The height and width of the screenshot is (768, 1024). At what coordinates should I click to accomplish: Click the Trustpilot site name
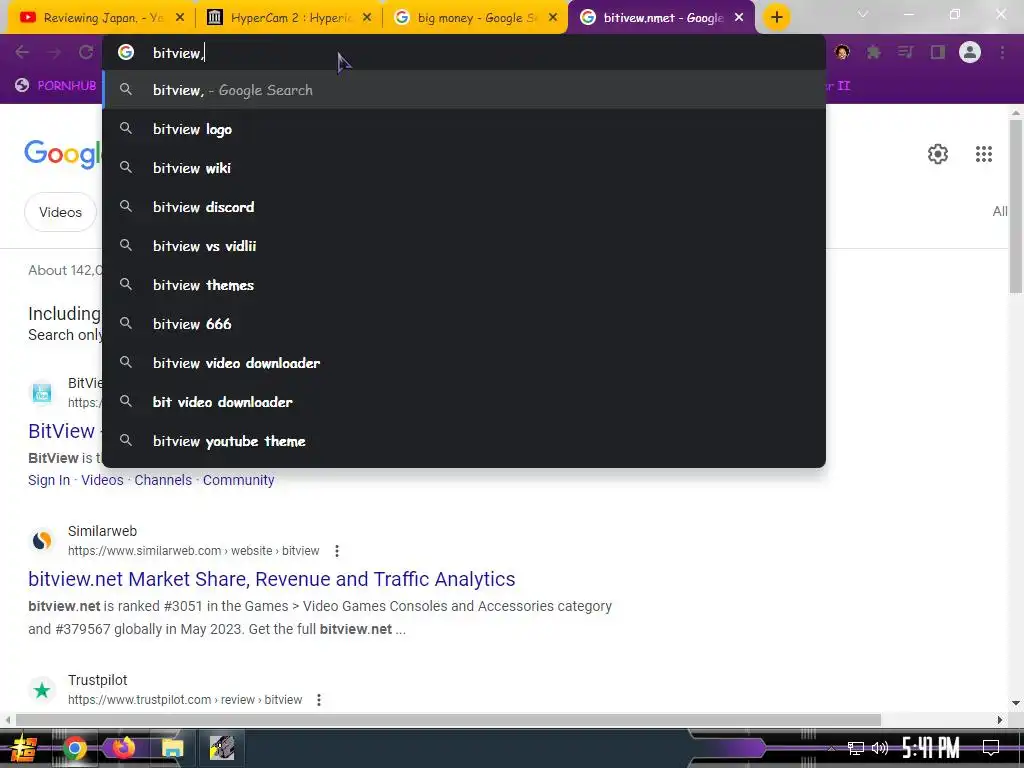point(97,680)
